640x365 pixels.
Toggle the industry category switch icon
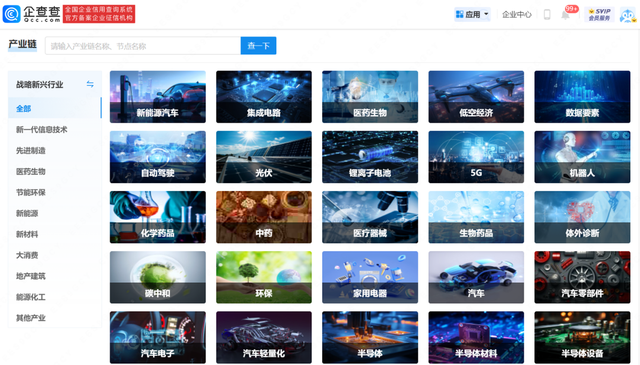pos(90,84)
